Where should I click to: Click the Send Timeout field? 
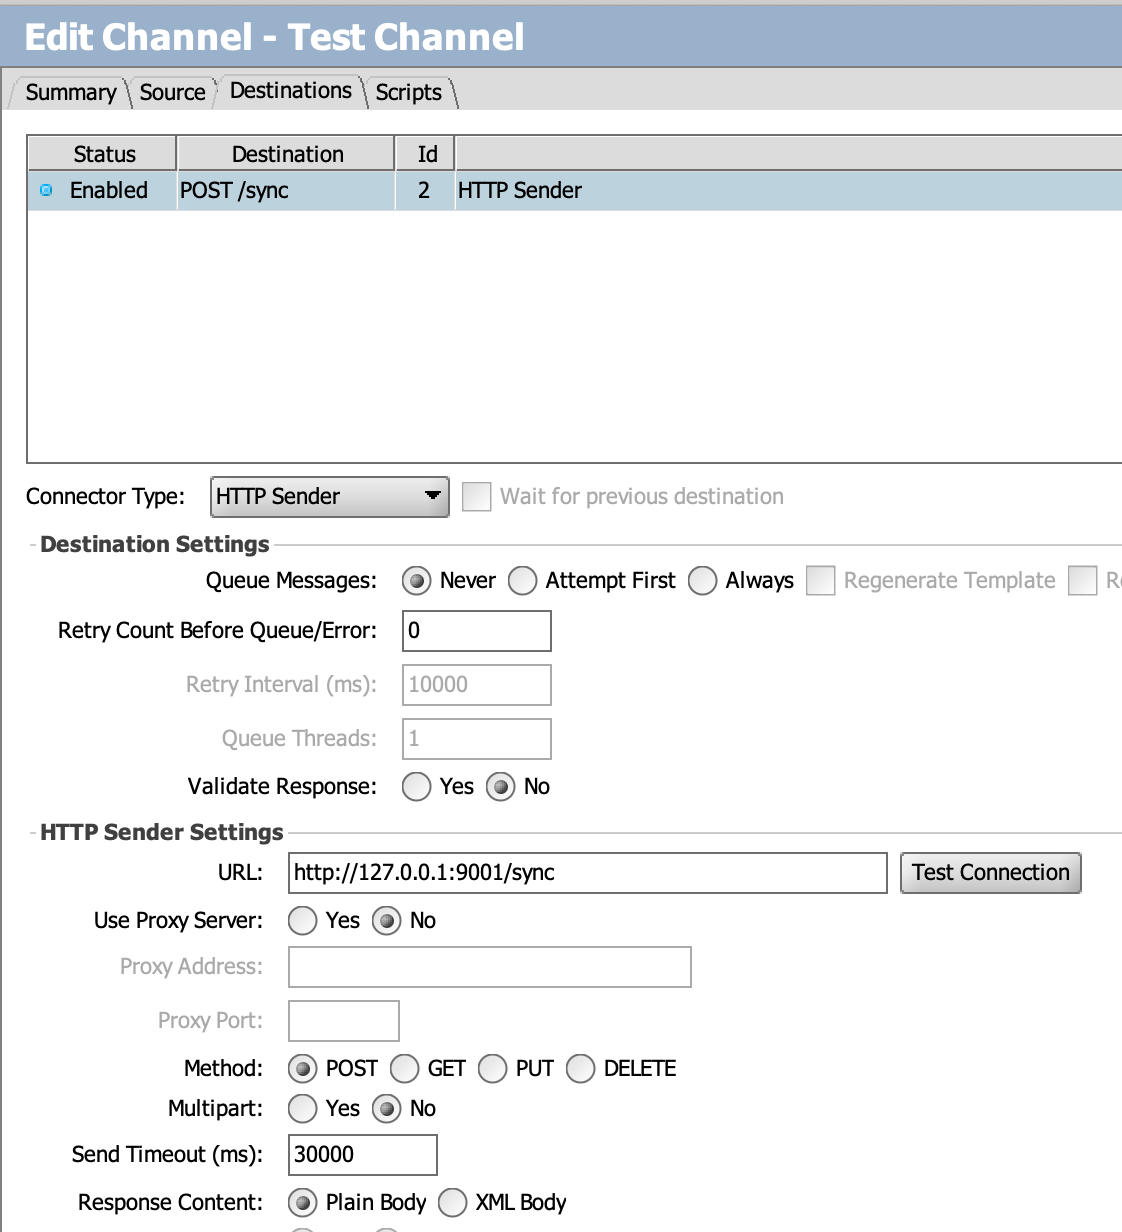tap(361, 1154)
